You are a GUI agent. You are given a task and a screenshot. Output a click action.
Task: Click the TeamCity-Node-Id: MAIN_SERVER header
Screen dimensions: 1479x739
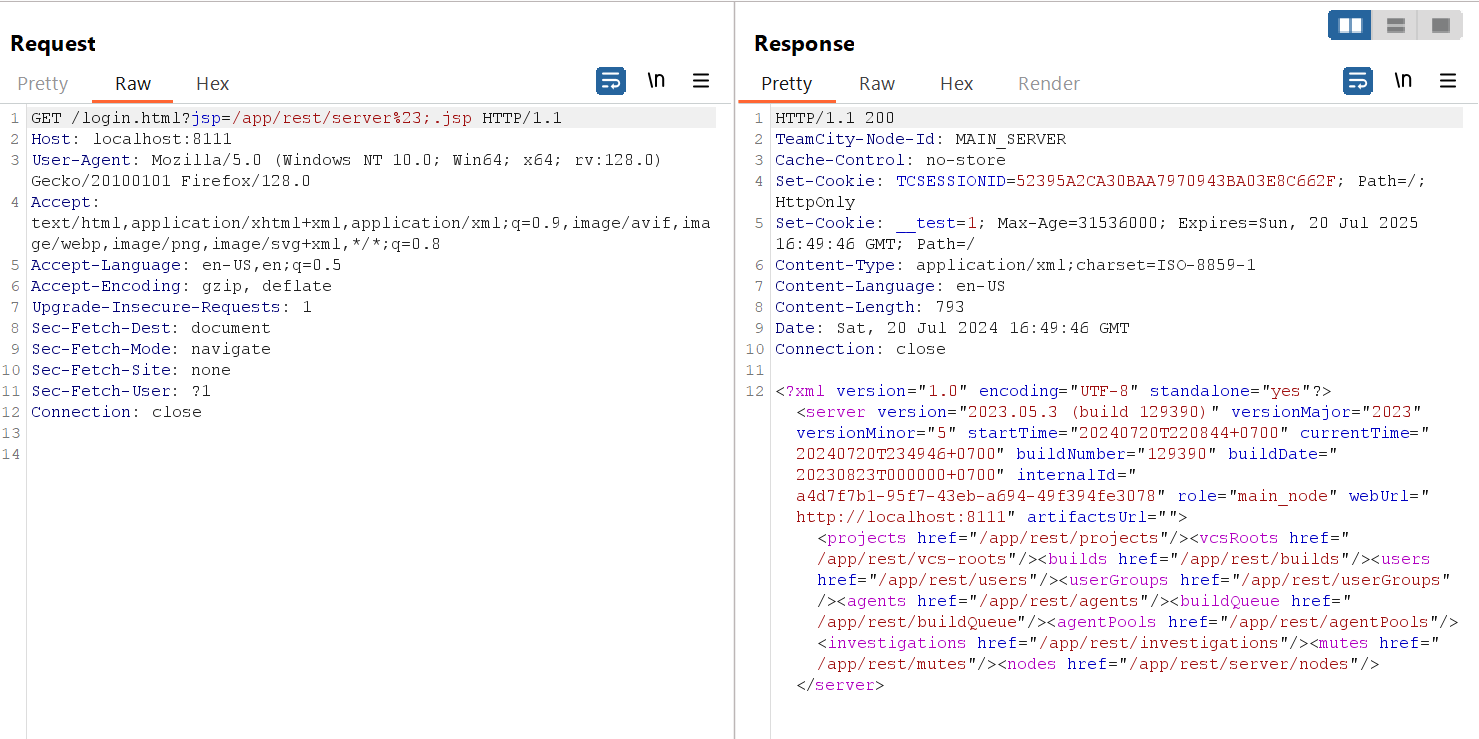[920, 139]
